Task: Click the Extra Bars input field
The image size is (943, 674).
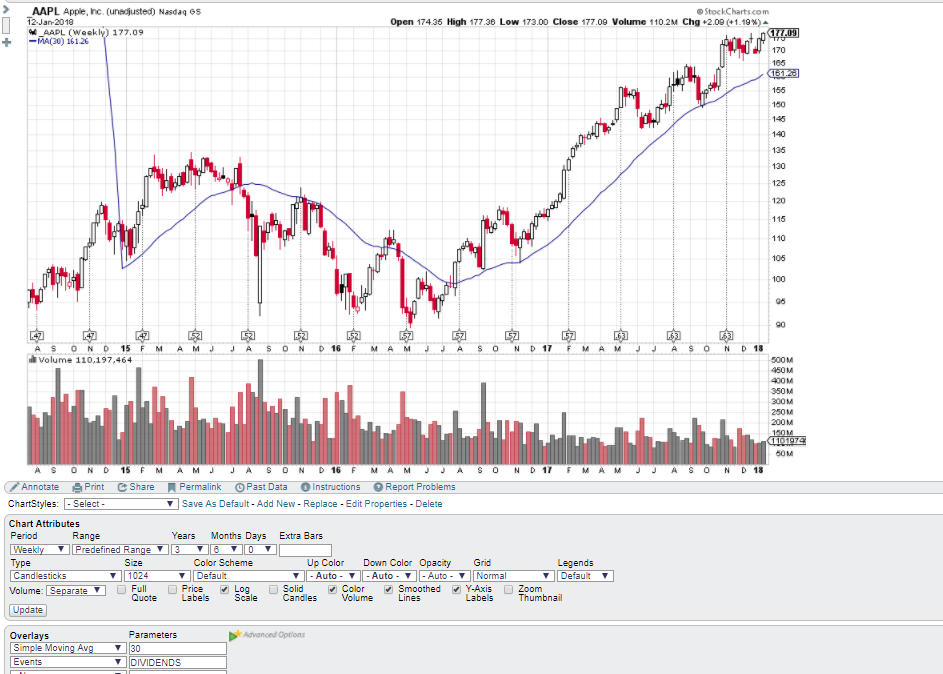Action: pos(306,550)
